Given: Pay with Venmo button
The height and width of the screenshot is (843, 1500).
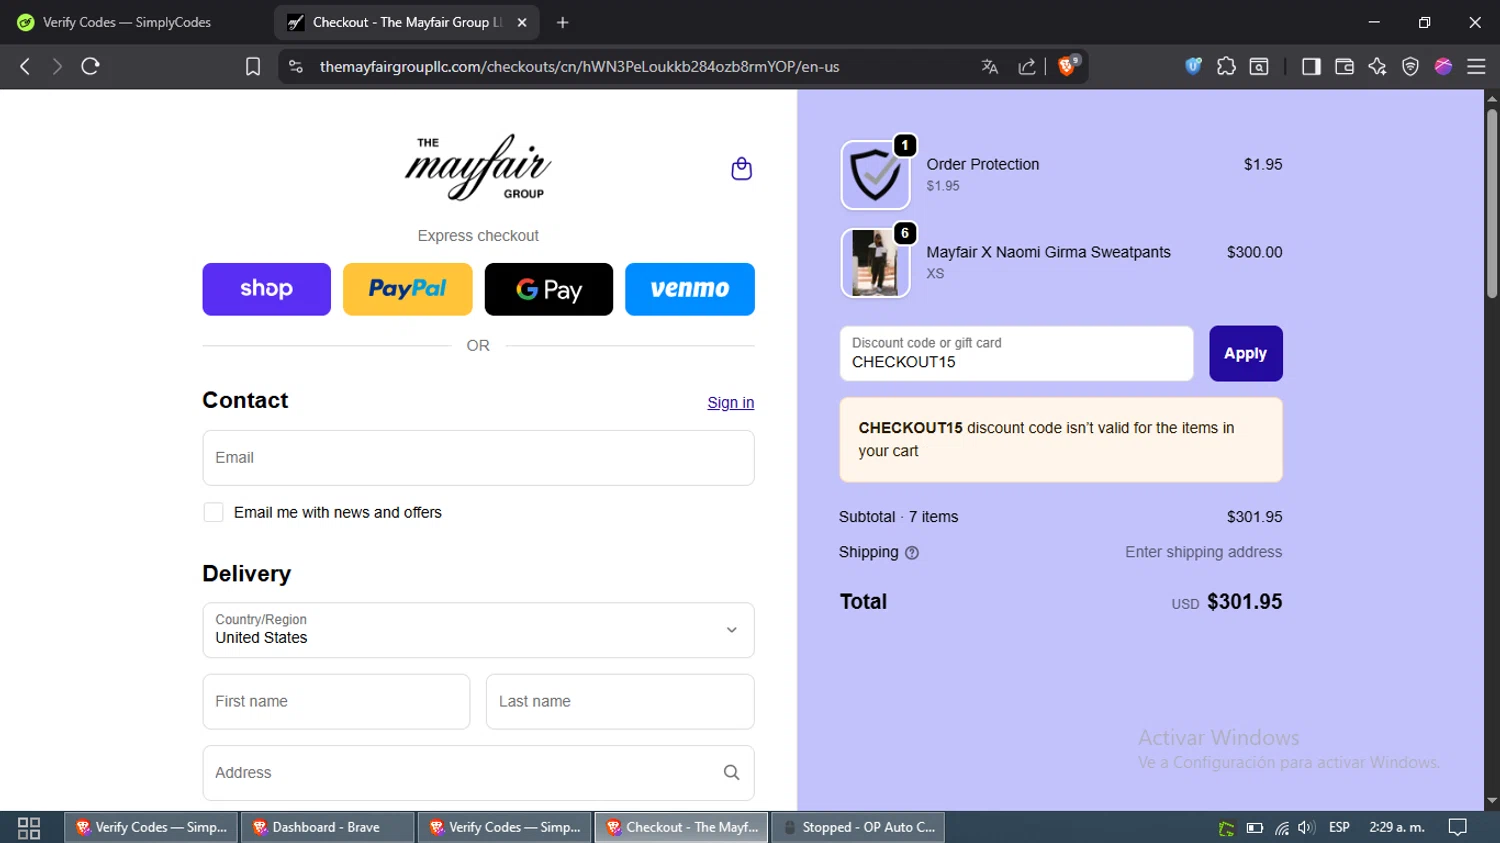Looking at the screenshot, I should [690, 289].
